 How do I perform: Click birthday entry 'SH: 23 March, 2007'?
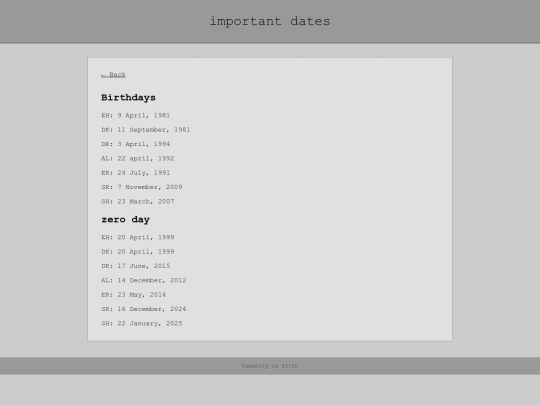point(138,201)
